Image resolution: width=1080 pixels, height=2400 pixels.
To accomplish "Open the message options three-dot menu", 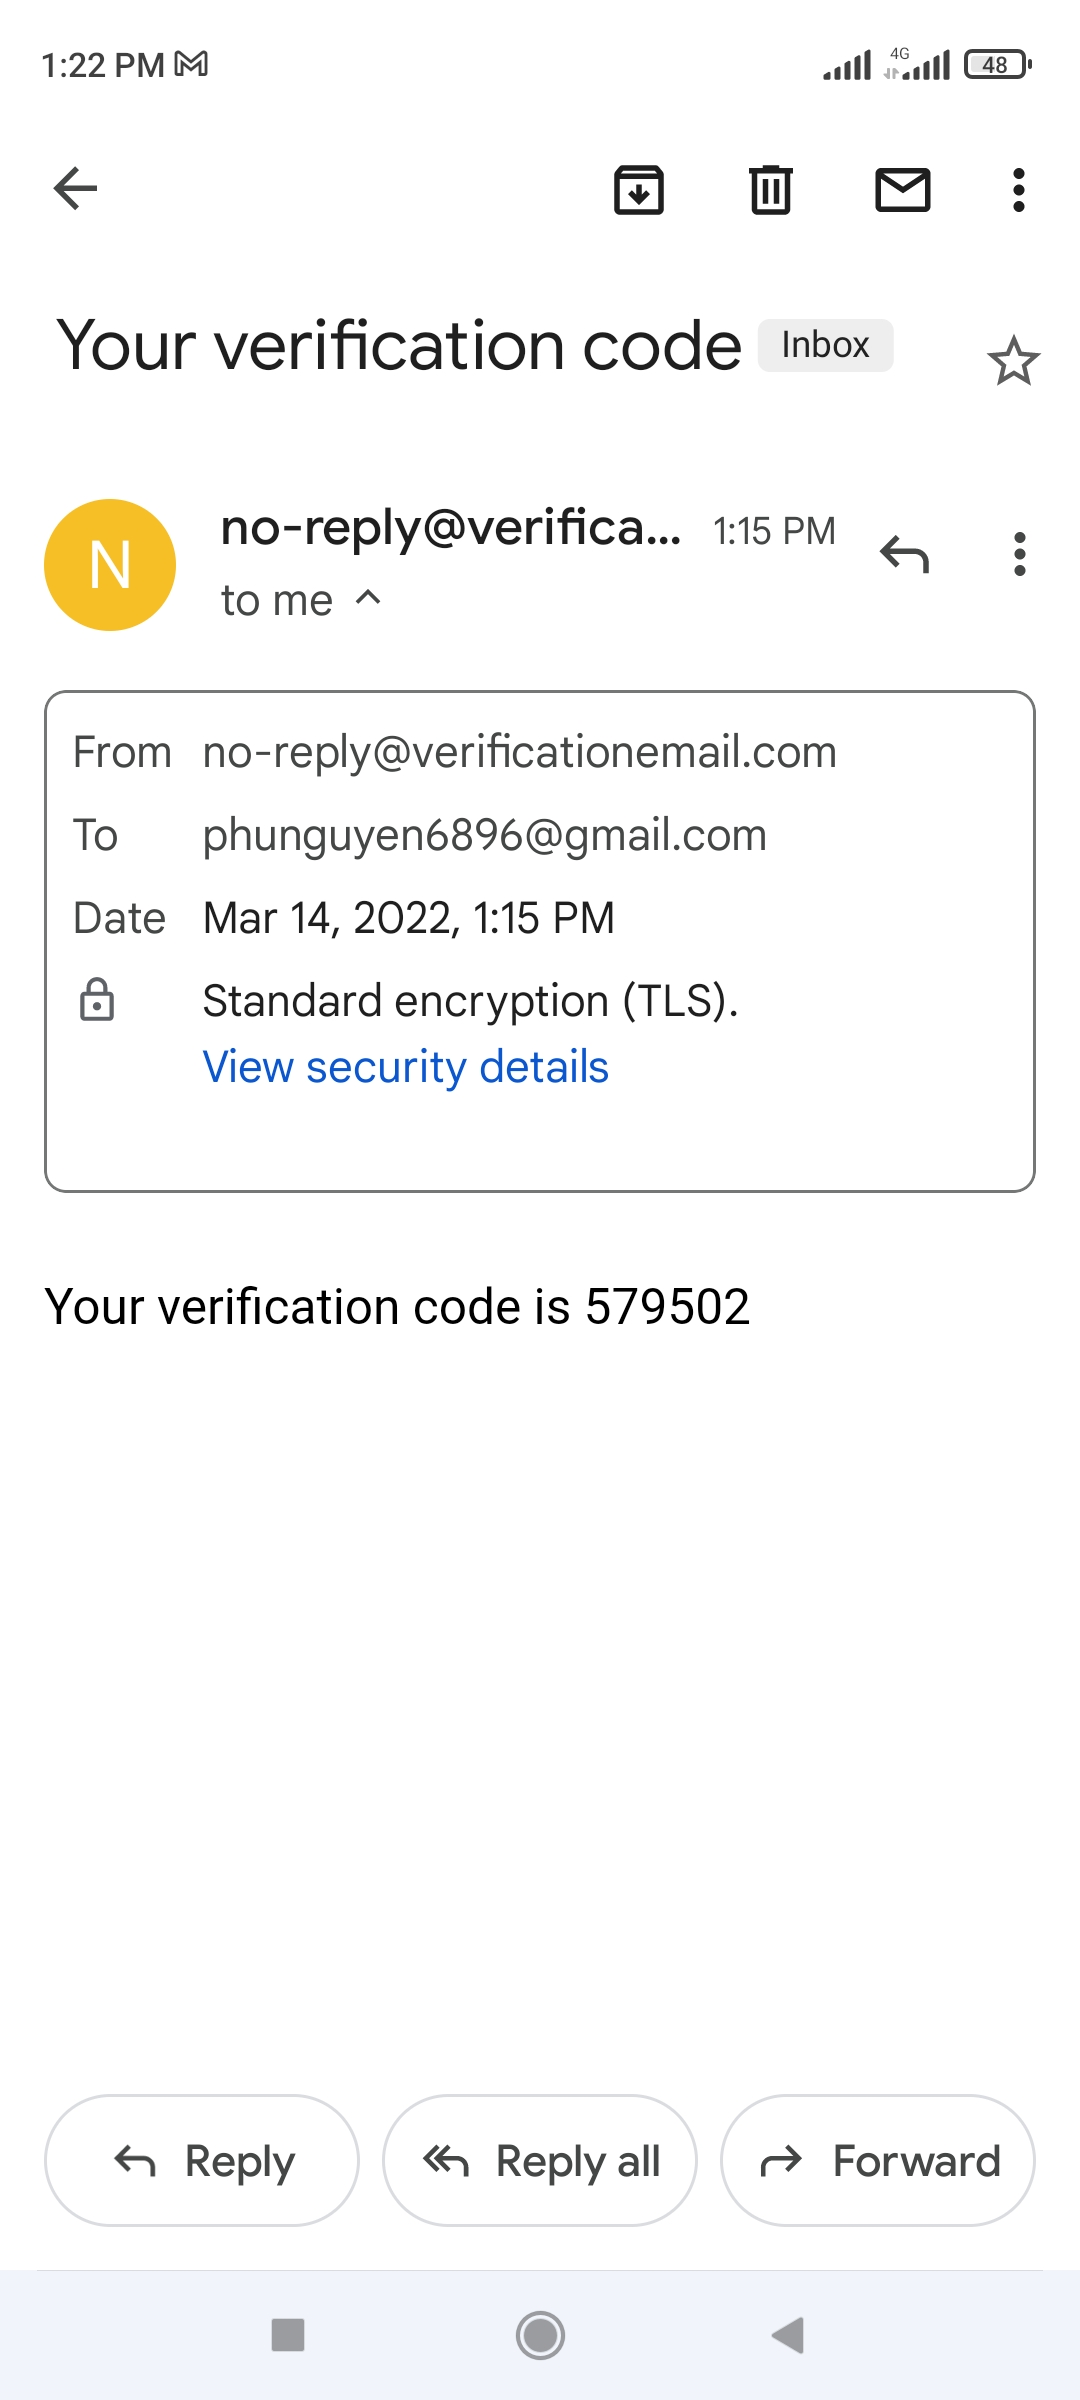I will pos(1019,554).
